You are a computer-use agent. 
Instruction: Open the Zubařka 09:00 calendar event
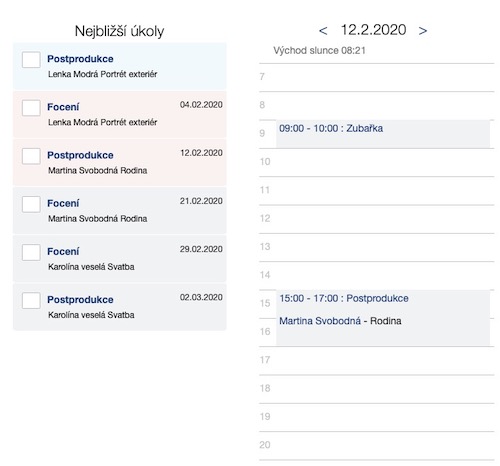383,134
